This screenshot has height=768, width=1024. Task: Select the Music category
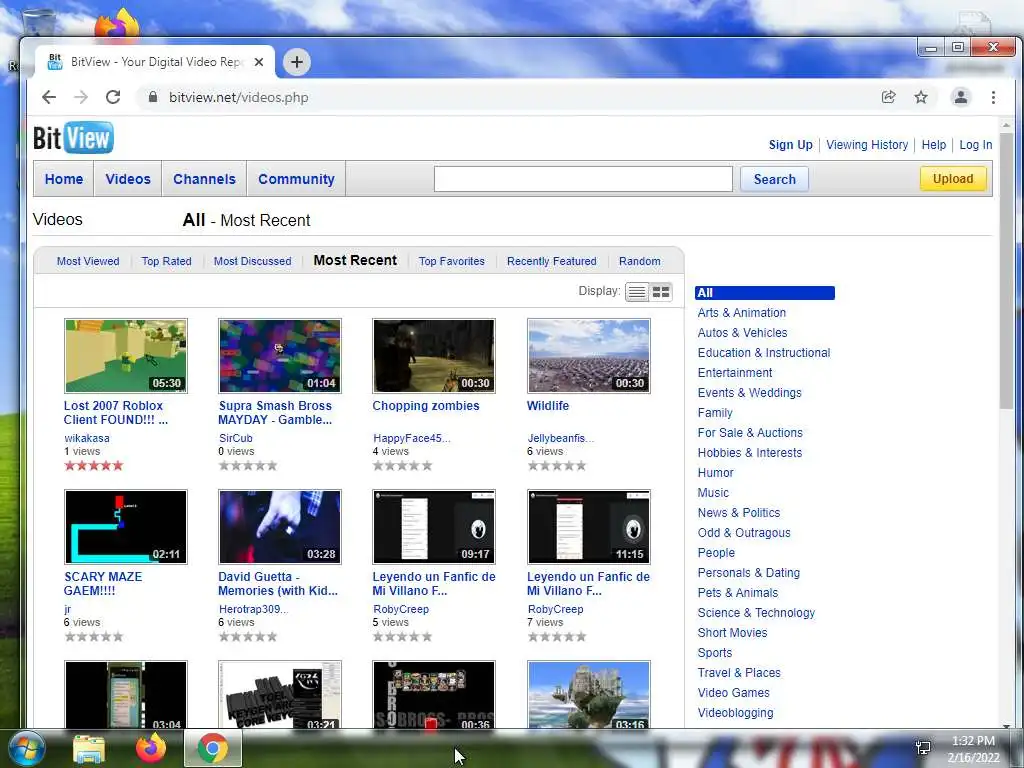tap(713, 493)
